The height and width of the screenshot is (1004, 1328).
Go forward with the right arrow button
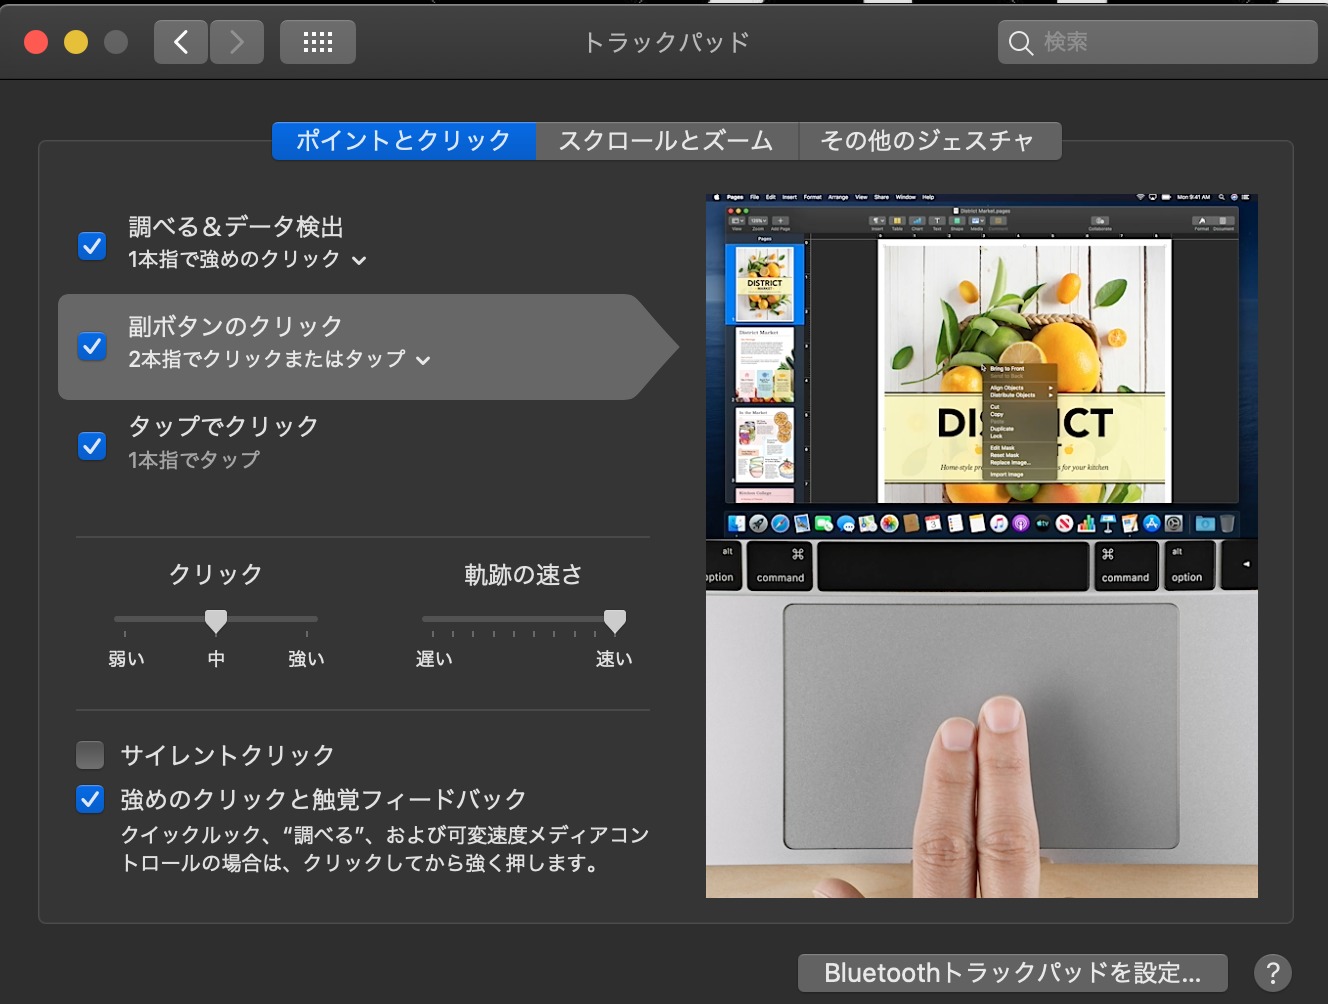click(237, 42)
